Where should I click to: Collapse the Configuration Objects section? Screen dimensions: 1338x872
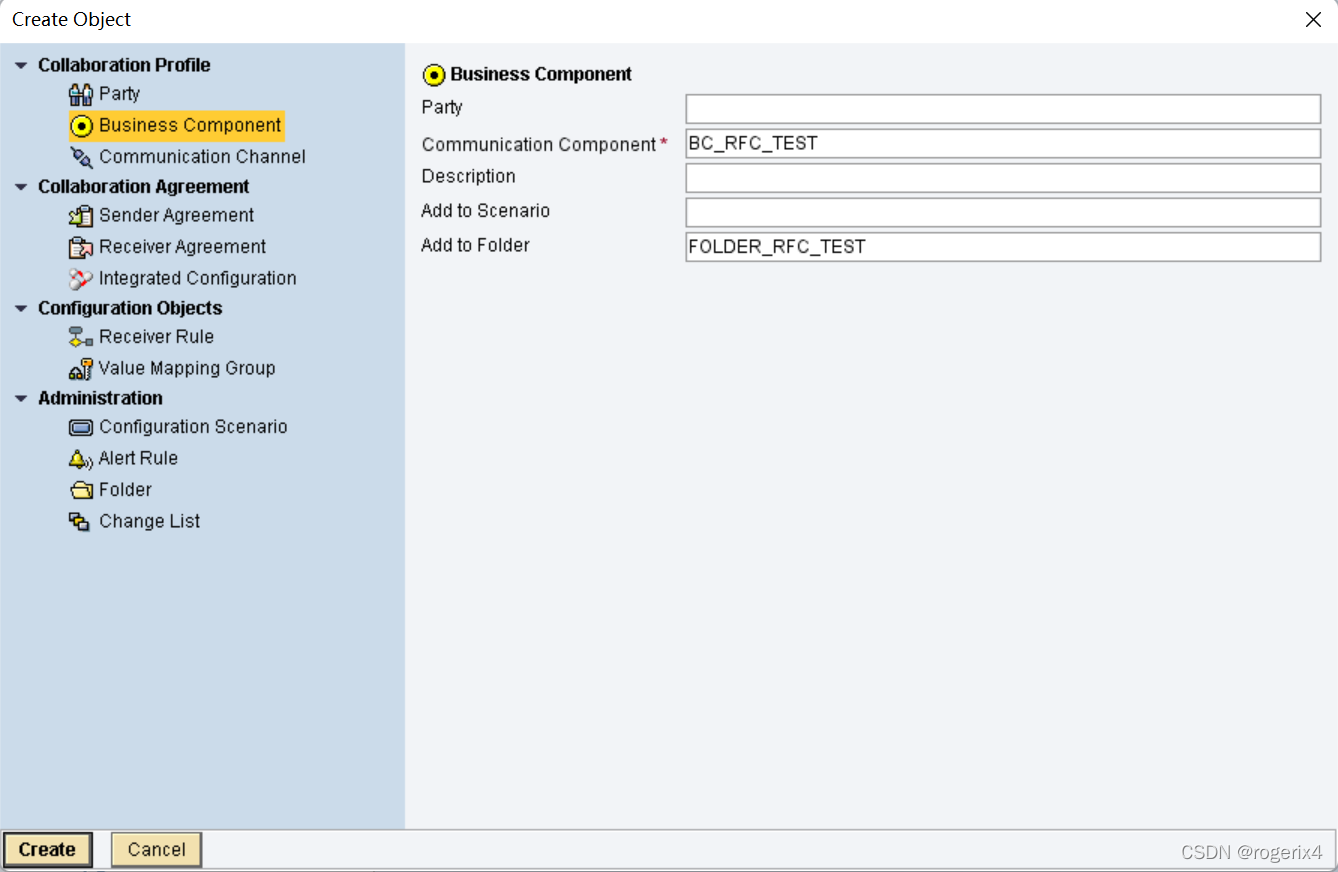pyautogui.click(x=21, y=308)
